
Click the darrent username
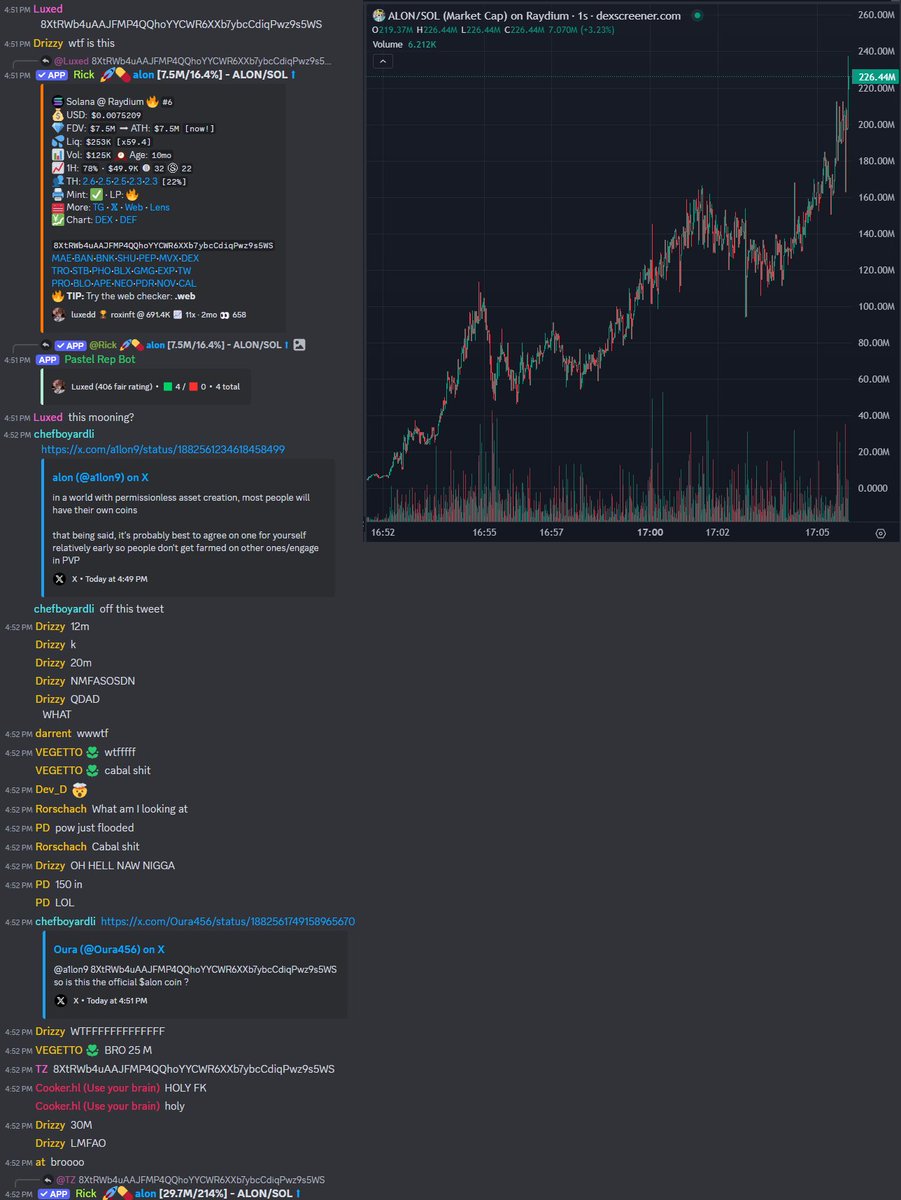click(53, 733)
